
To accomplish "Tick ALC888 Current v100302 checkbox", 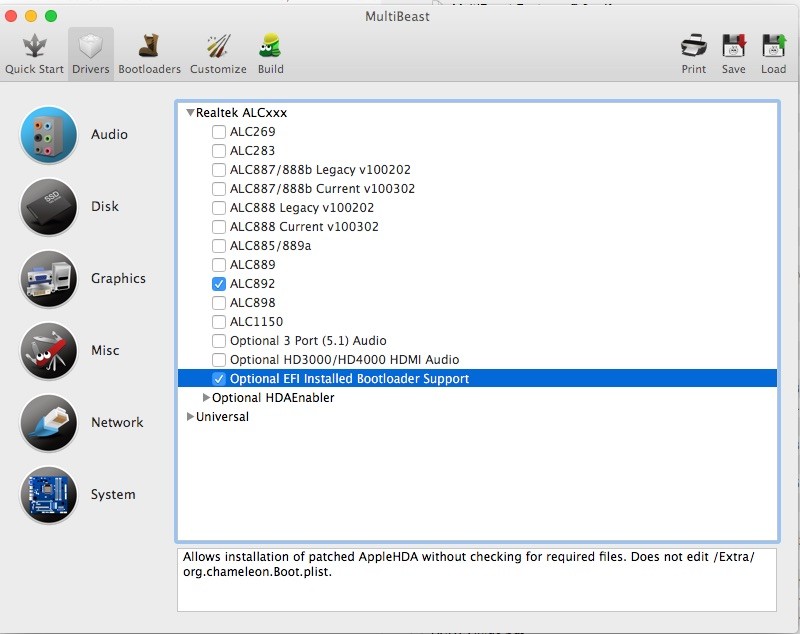I will (219, 226).
